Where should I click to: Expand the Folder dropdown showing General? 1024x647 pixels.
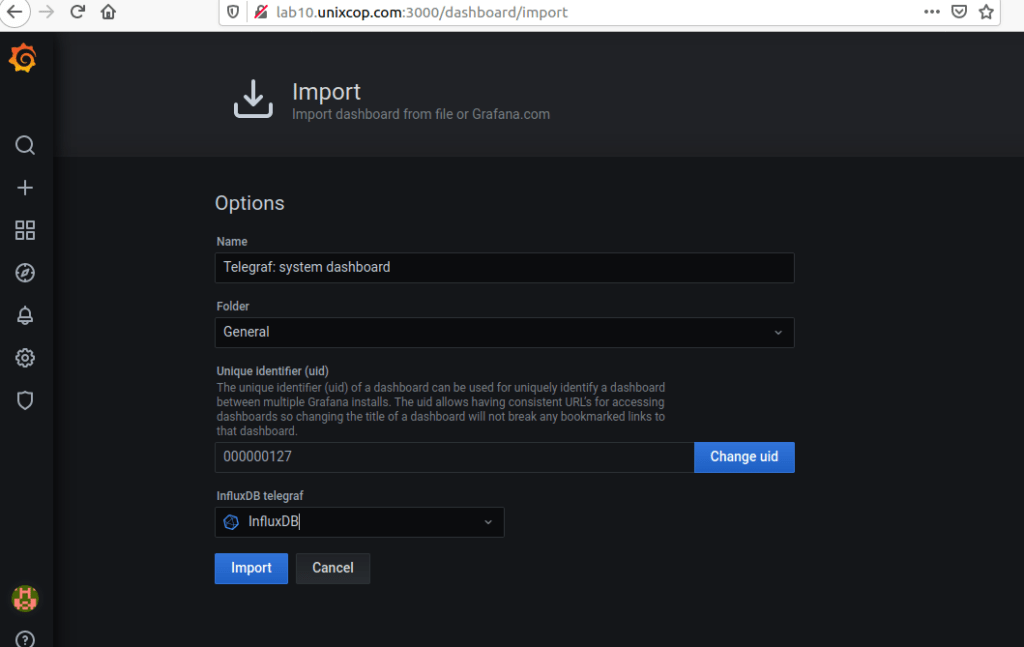[504, 332]
